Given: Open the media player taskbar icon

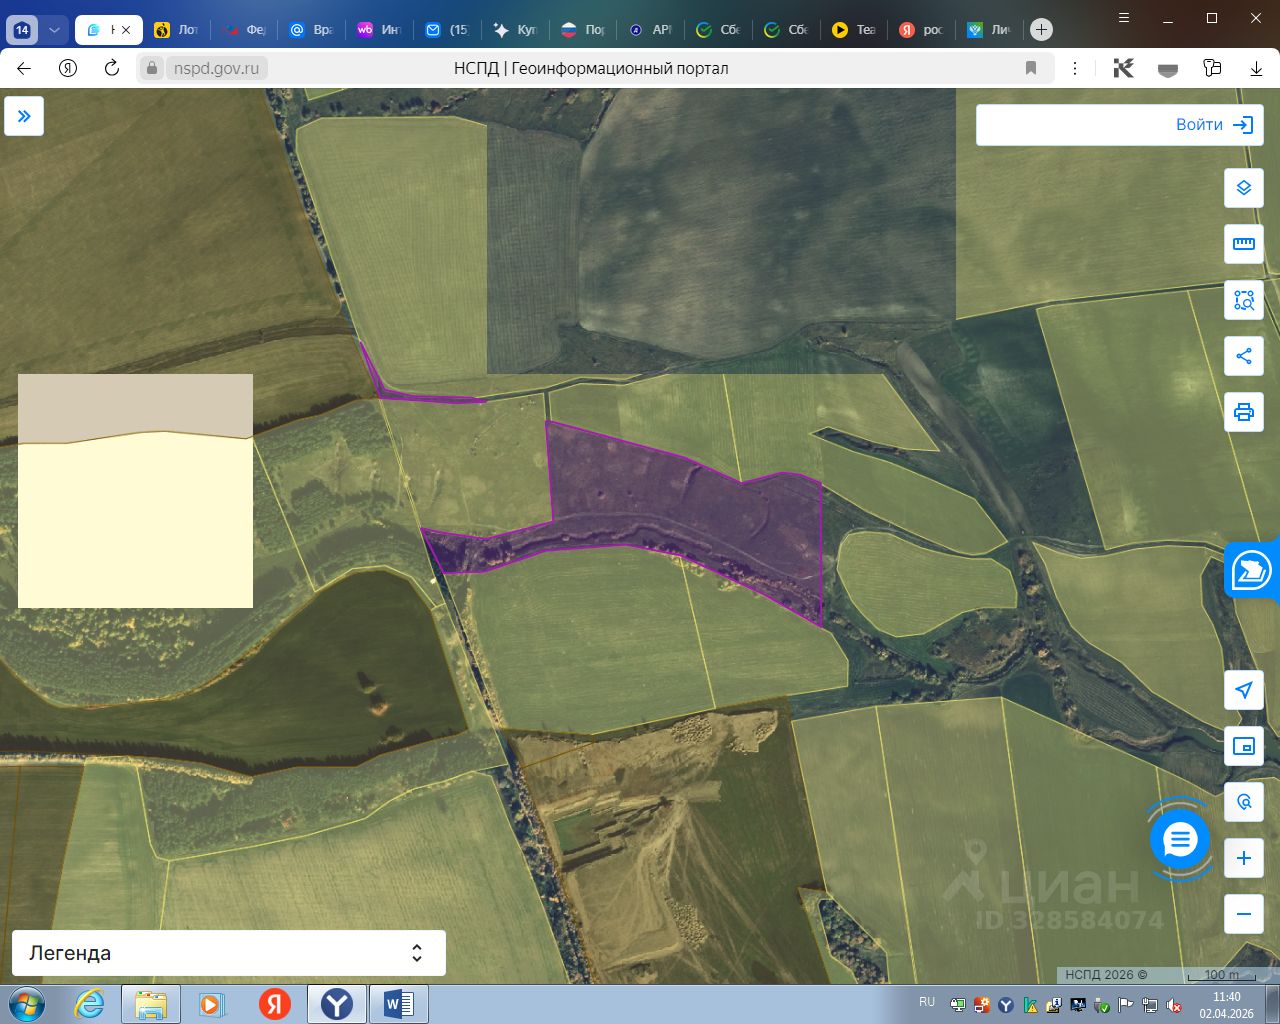Looking at the screenshot, I should pos(212,1004).
